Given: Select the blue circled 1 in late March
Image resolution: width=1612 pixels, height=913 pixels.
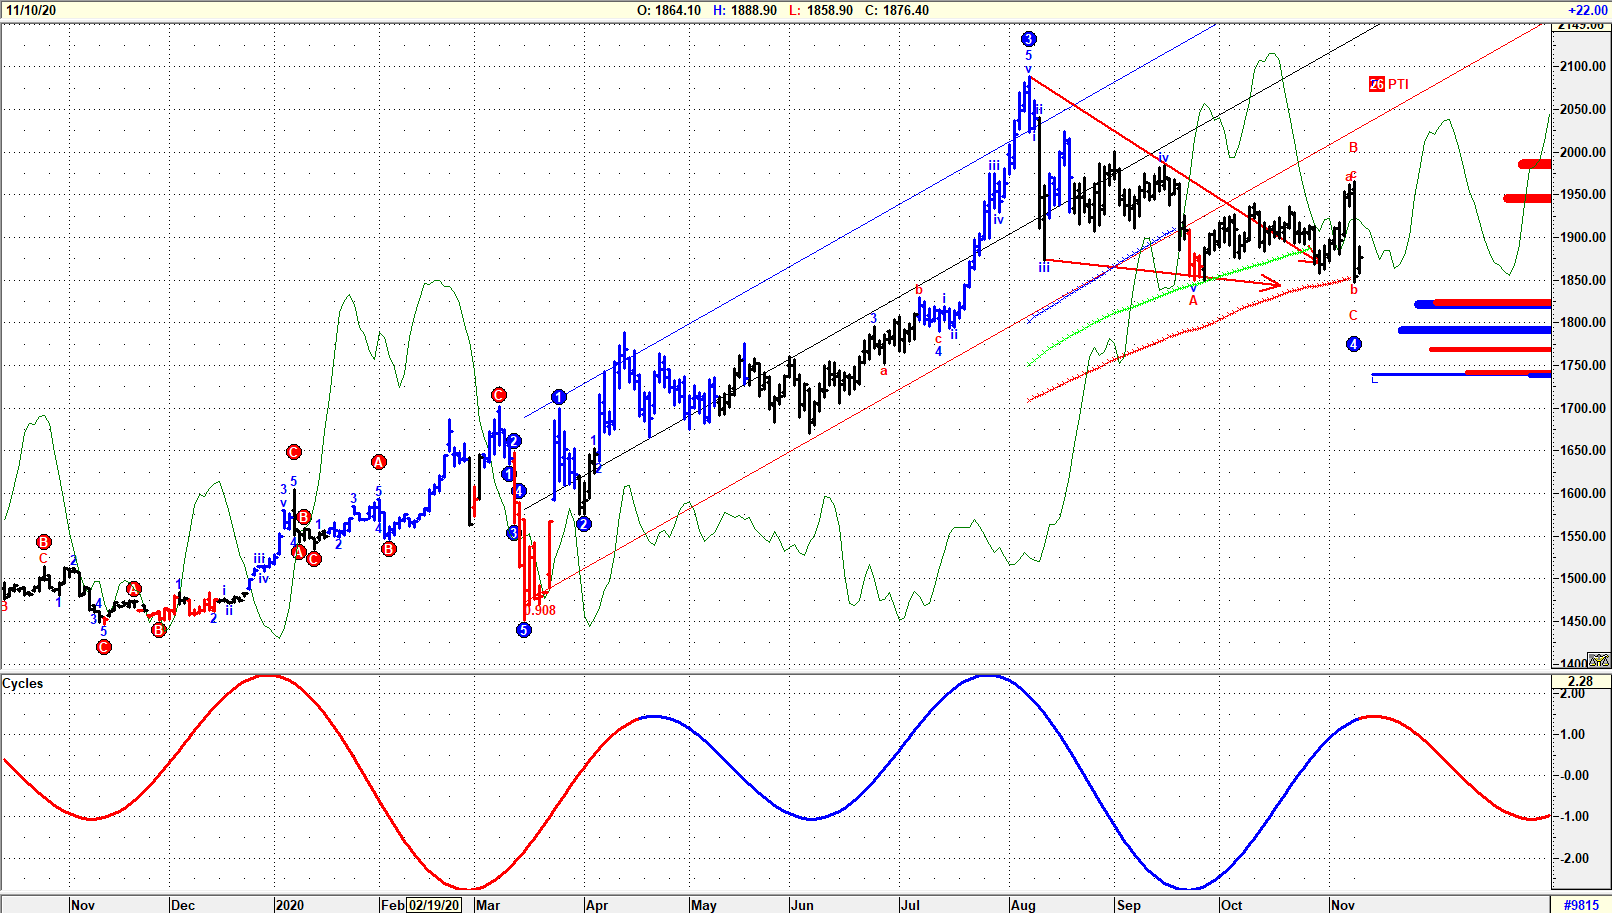Looking at the screenshot, I should 559,397.
